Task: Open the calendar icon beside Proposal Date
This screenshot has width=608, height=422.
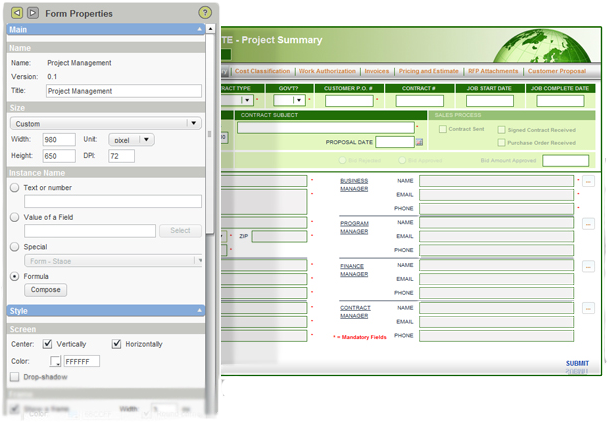Action: coord(420,142)
